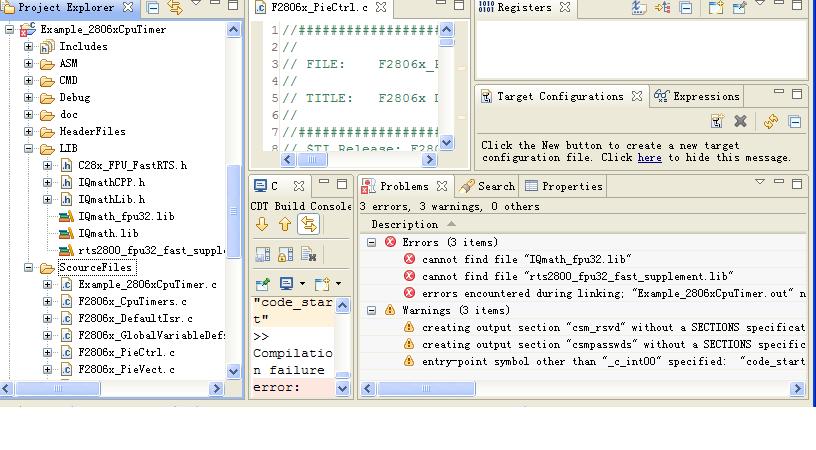Image resolution: width=816 pixels, height=450 pixels.
Task: Open the Search tab
Action: coord(488,186)
